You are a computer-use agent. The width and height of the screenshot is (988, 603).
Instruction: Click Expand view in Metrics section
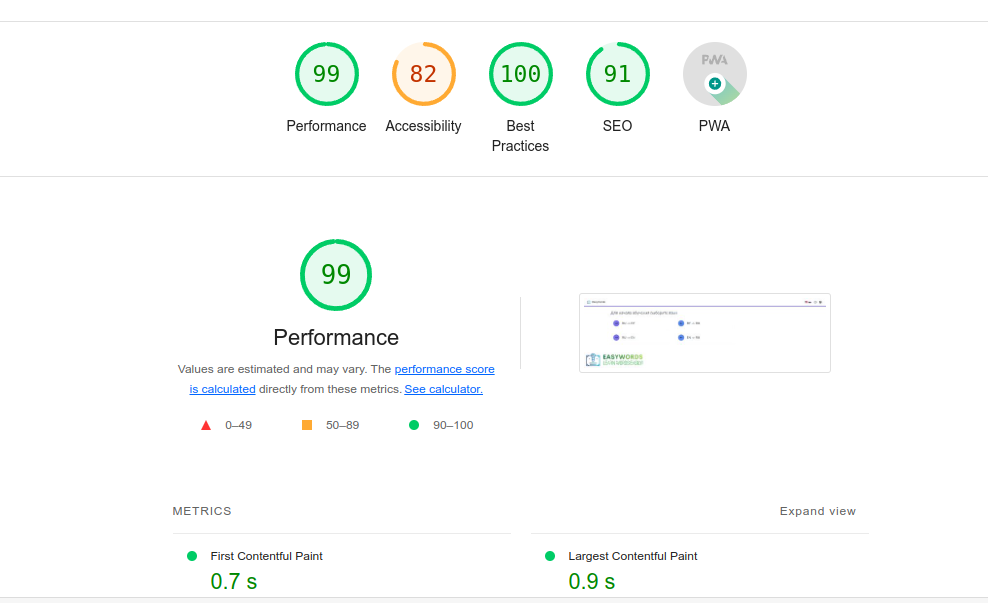817,511
